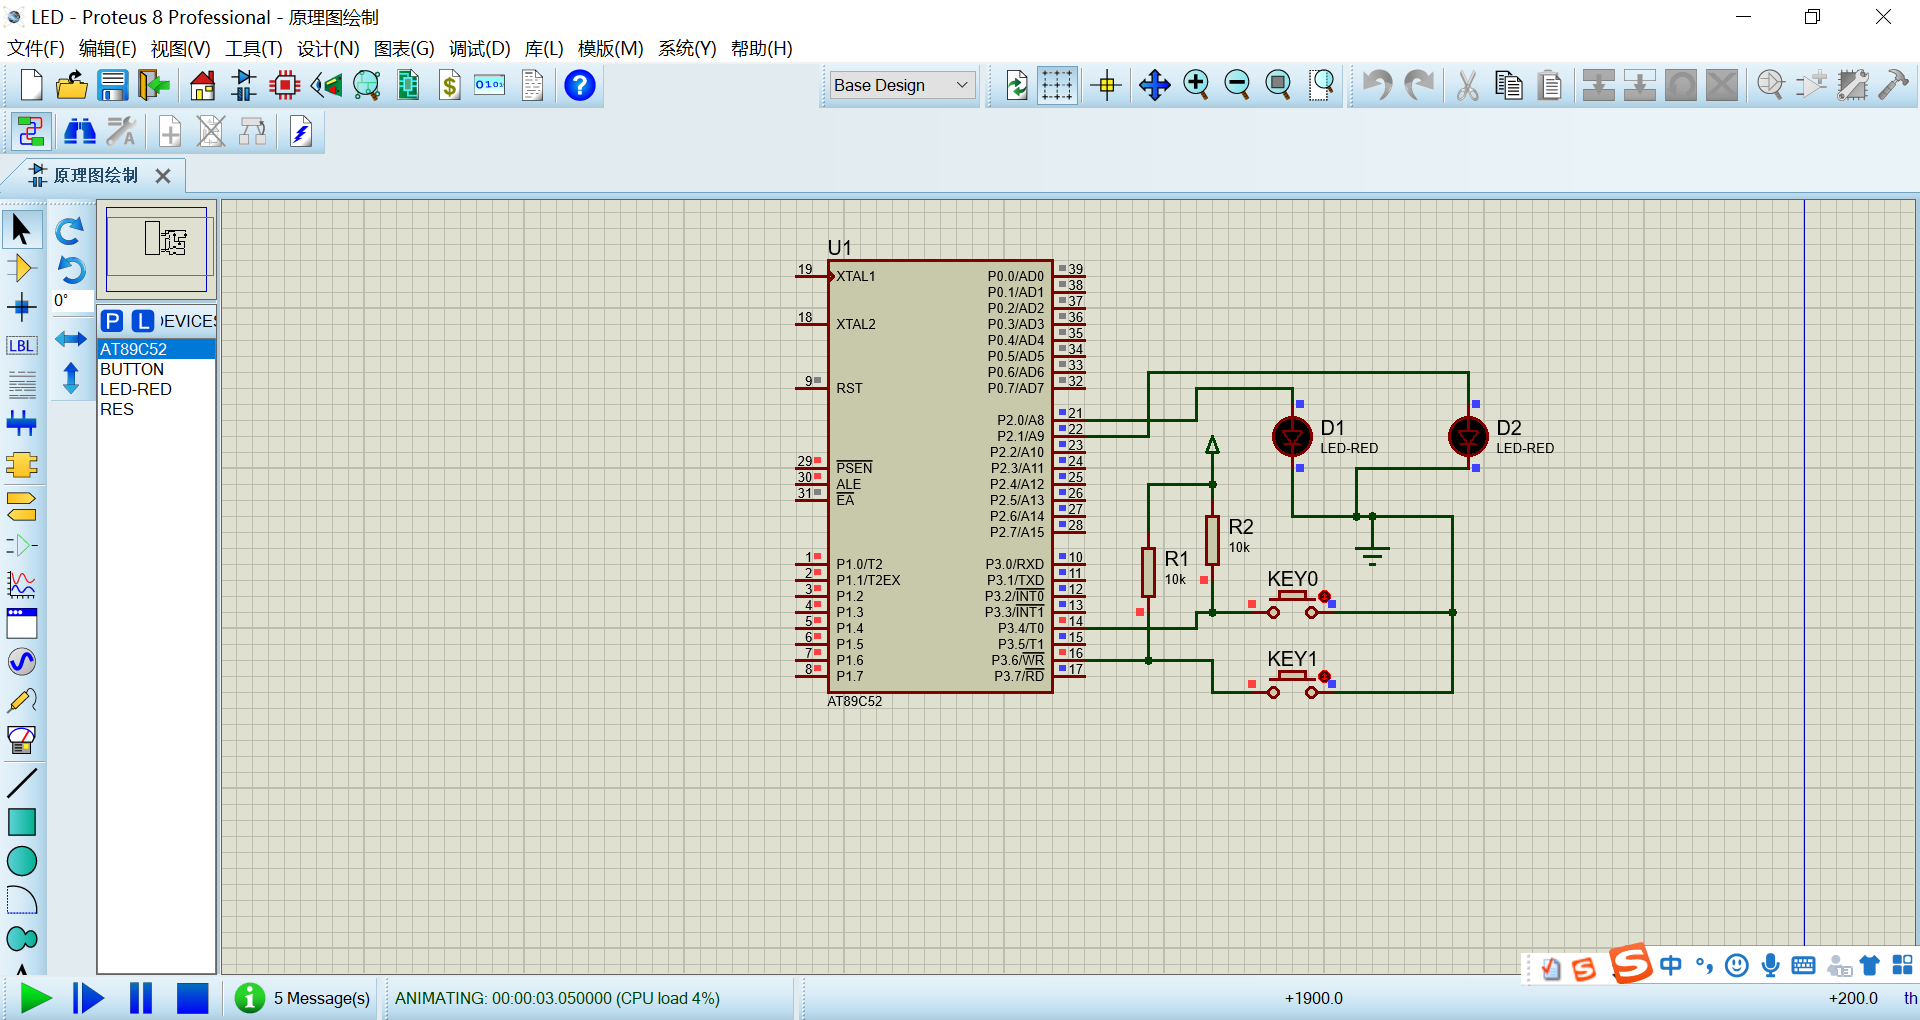Open the Help question mark icon
This screenshot has height=1020, width=1920.
click(x=579, y=86)
